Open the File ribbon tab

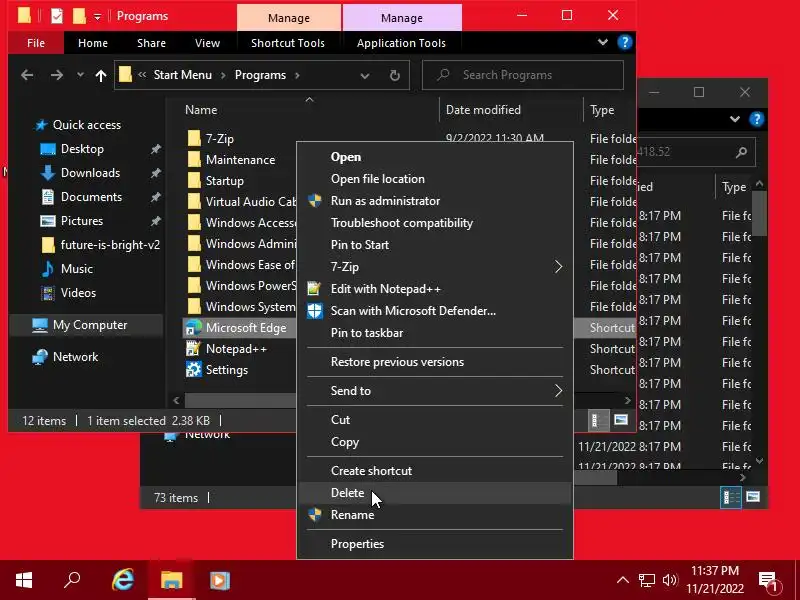36,43
